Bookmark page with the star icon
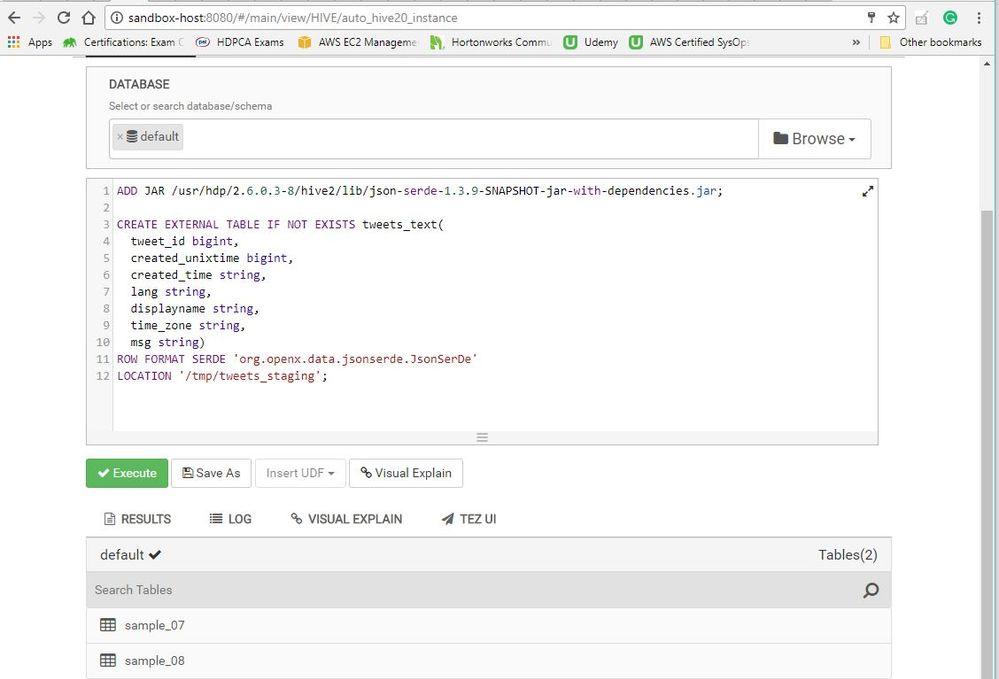The width and height of the screenshot is (999, 679). [x=893, y=17]
